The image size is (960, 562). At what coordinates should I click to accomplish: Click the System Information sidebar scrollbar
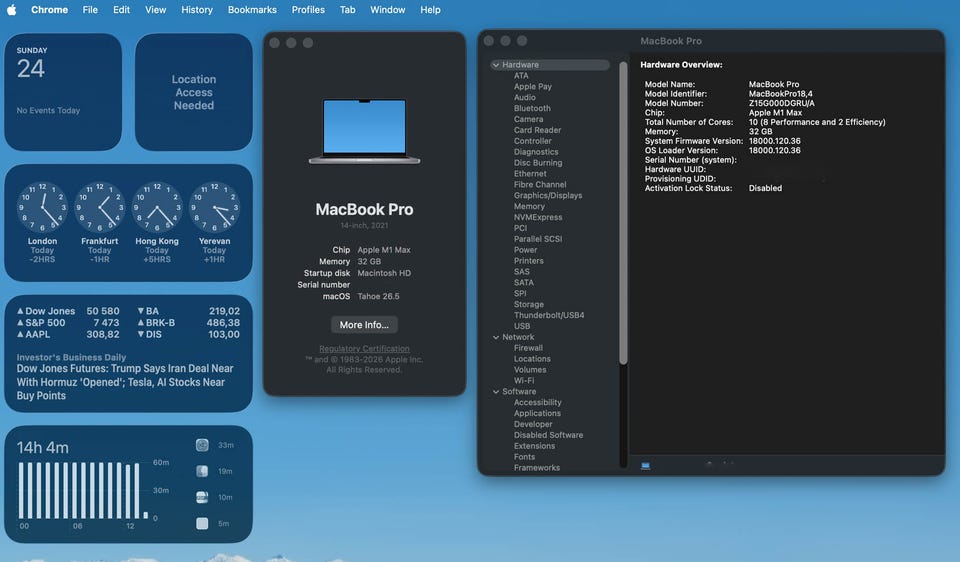(x=623, y=212)
